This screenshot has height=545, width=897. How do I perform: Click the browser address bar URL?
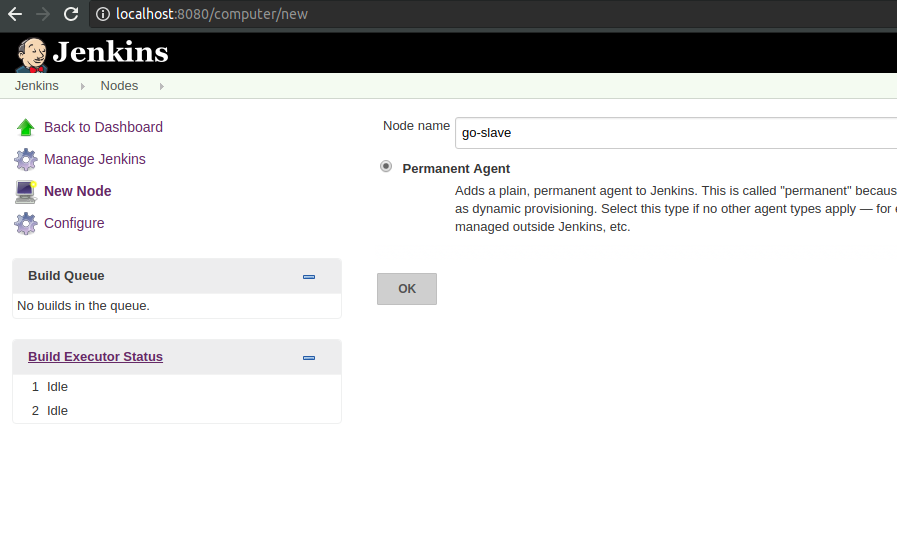(x=212, y=14)
